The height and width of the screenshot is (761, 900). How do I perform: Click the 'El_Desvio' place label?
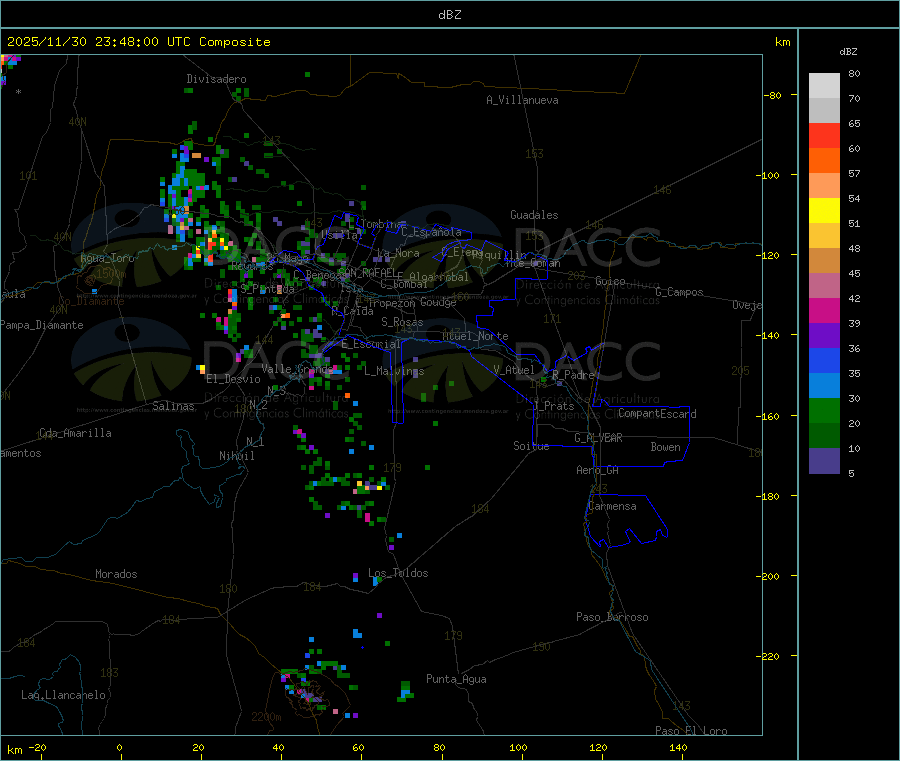pyautogui.click(x=233, y=379)
